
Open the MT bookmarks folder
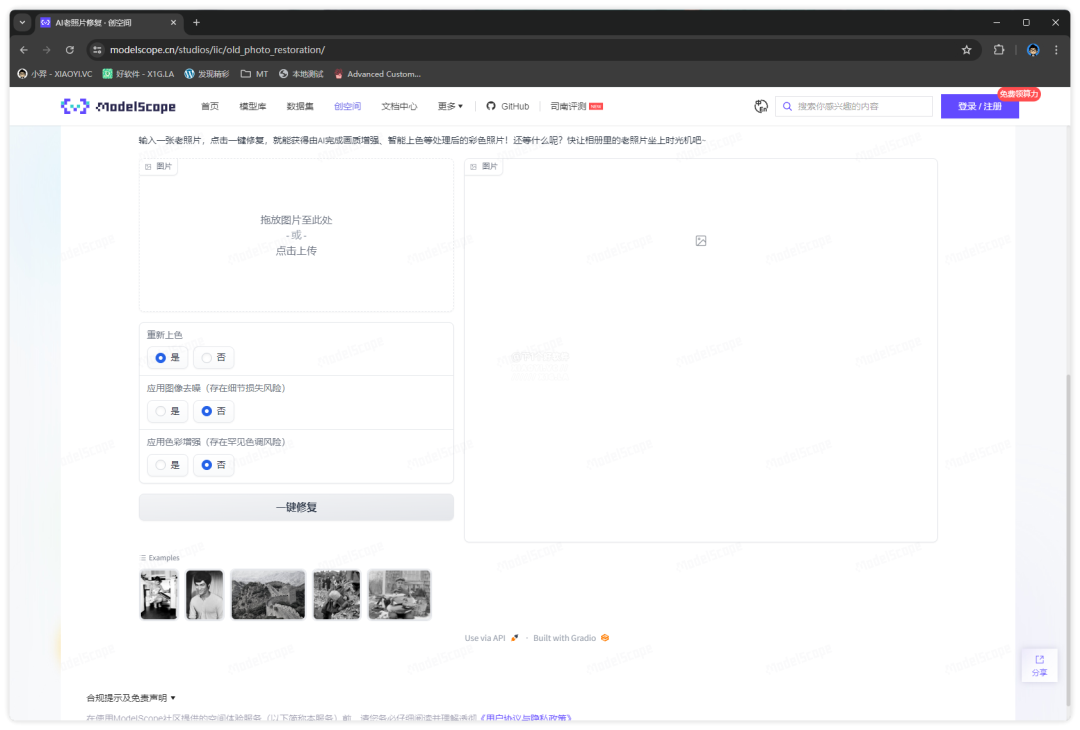click(x=254, y=74)
